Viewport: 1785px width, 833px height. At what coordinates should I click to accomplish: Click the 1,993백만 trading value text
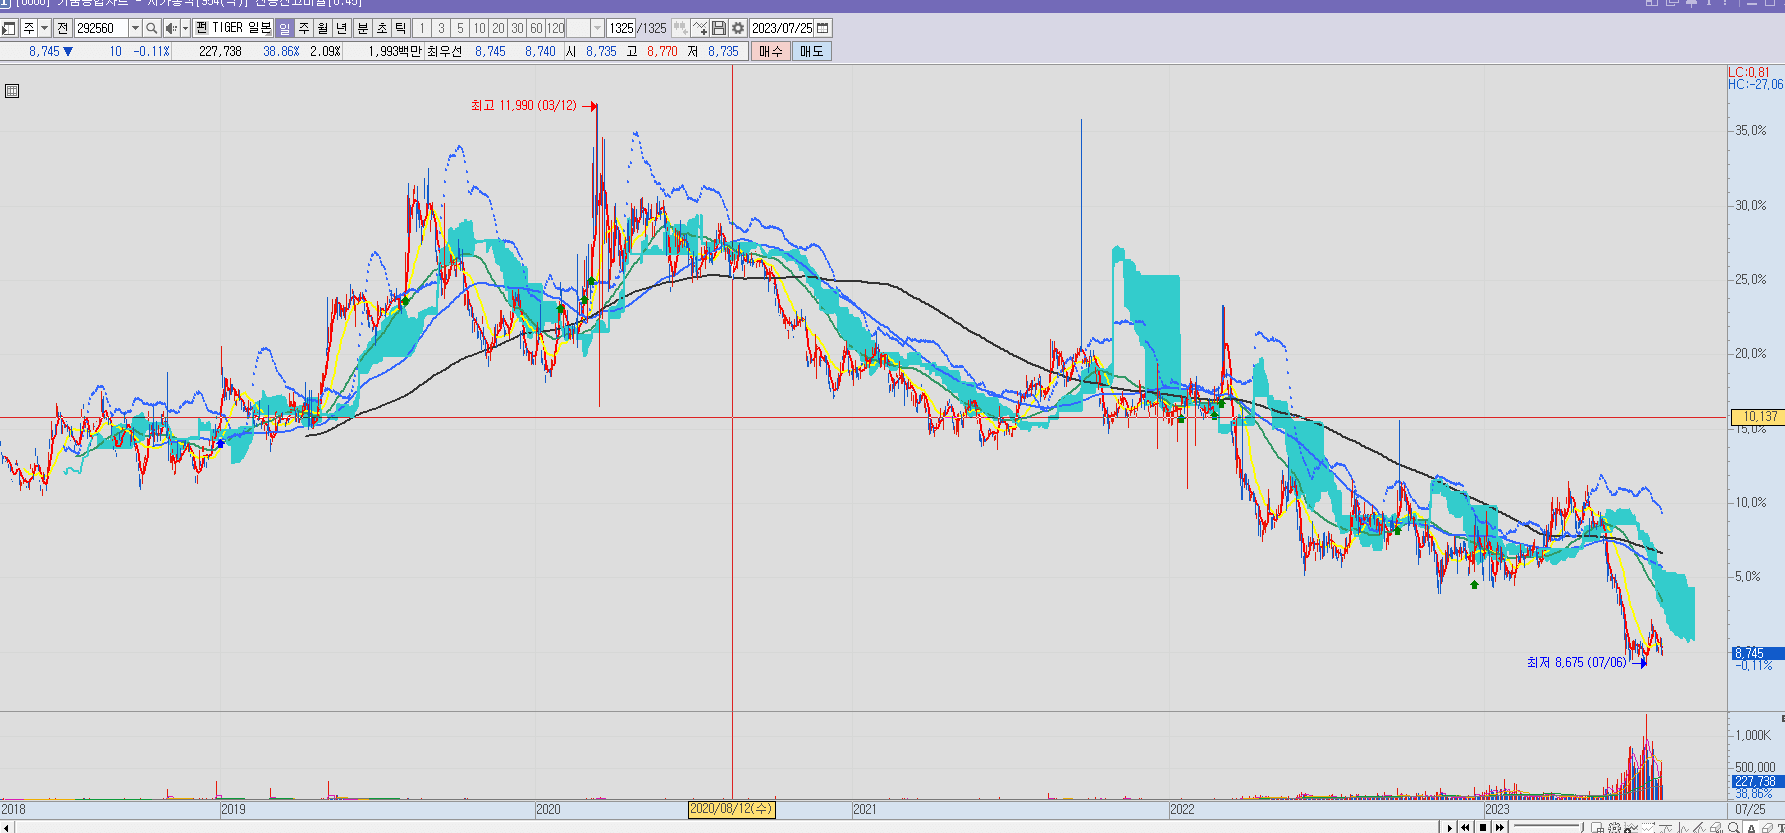(x=394, y=51)
